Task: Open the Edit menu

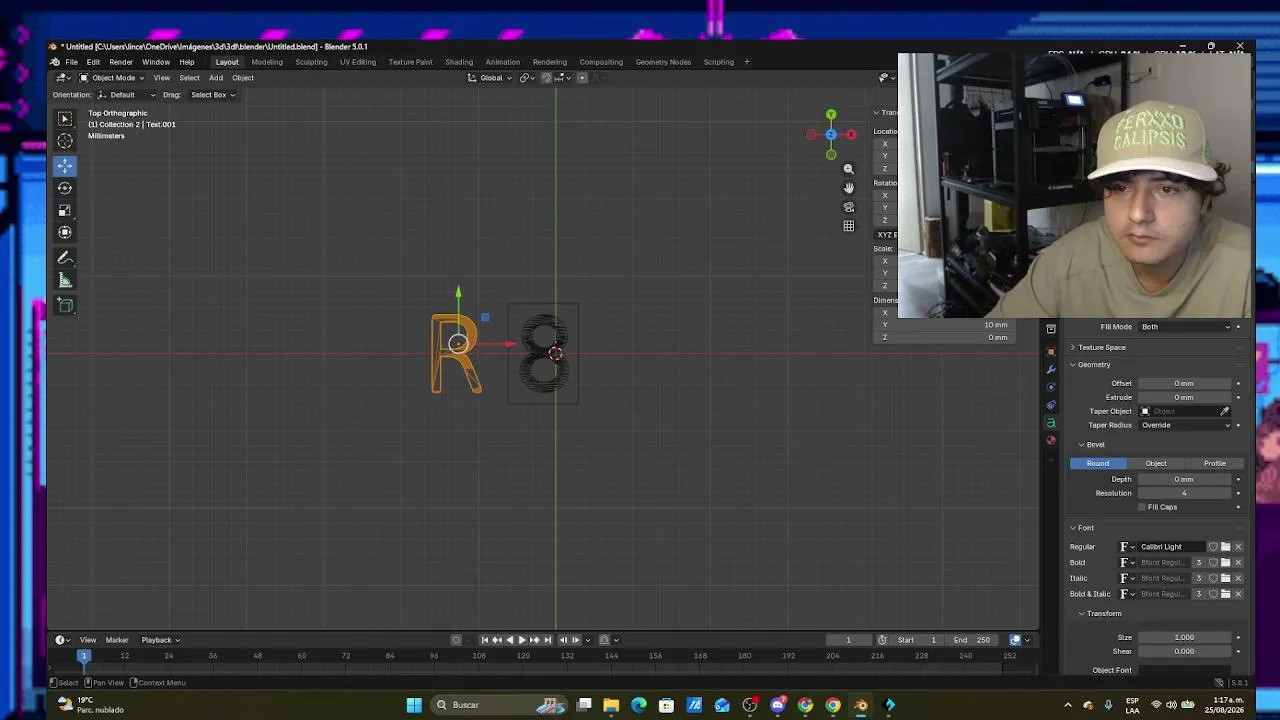Action: (x=93, y=62)
